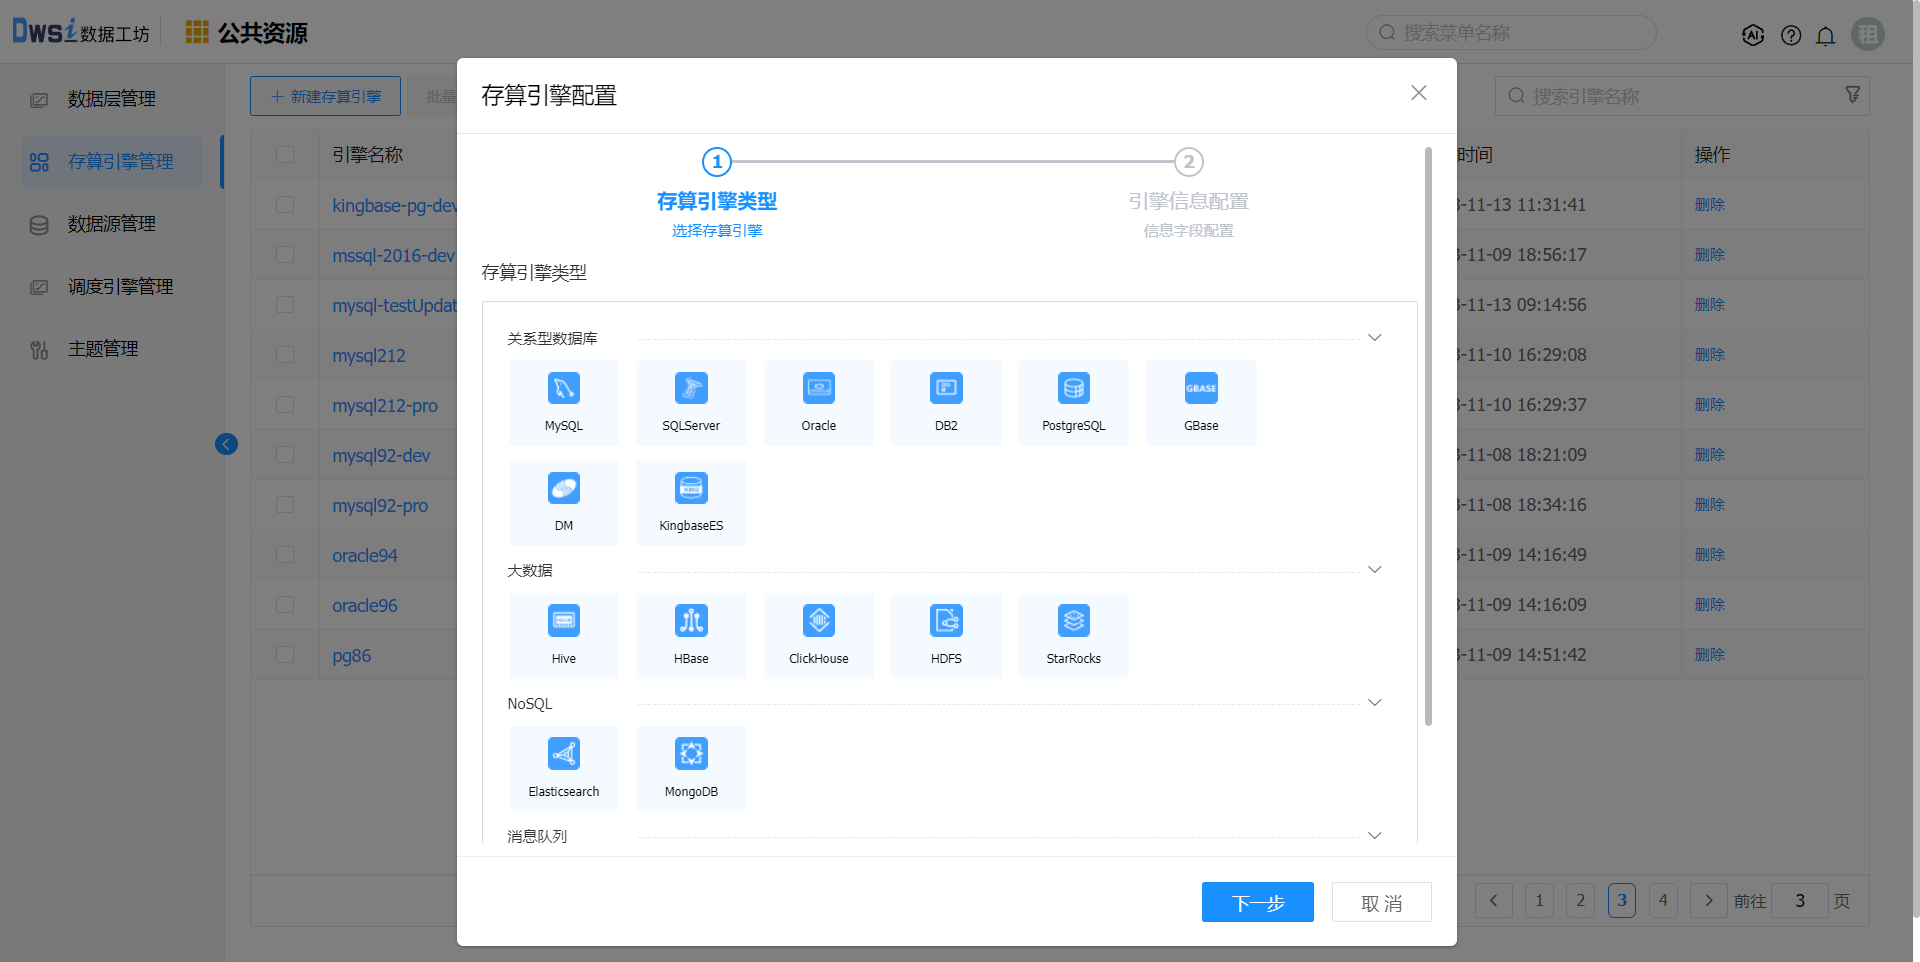
Task: Check the box for mysql212 row
Action: pyautogui.click(x=285, y=355)
